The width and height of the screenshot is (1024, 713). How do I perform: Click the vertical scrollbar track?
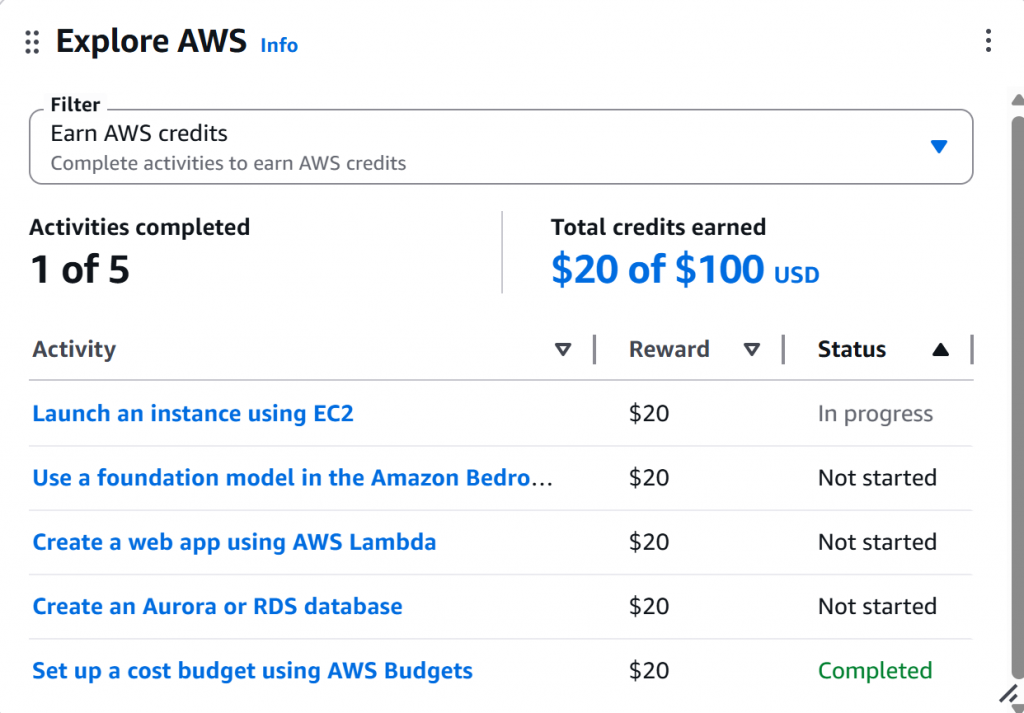pos(1016,400)
